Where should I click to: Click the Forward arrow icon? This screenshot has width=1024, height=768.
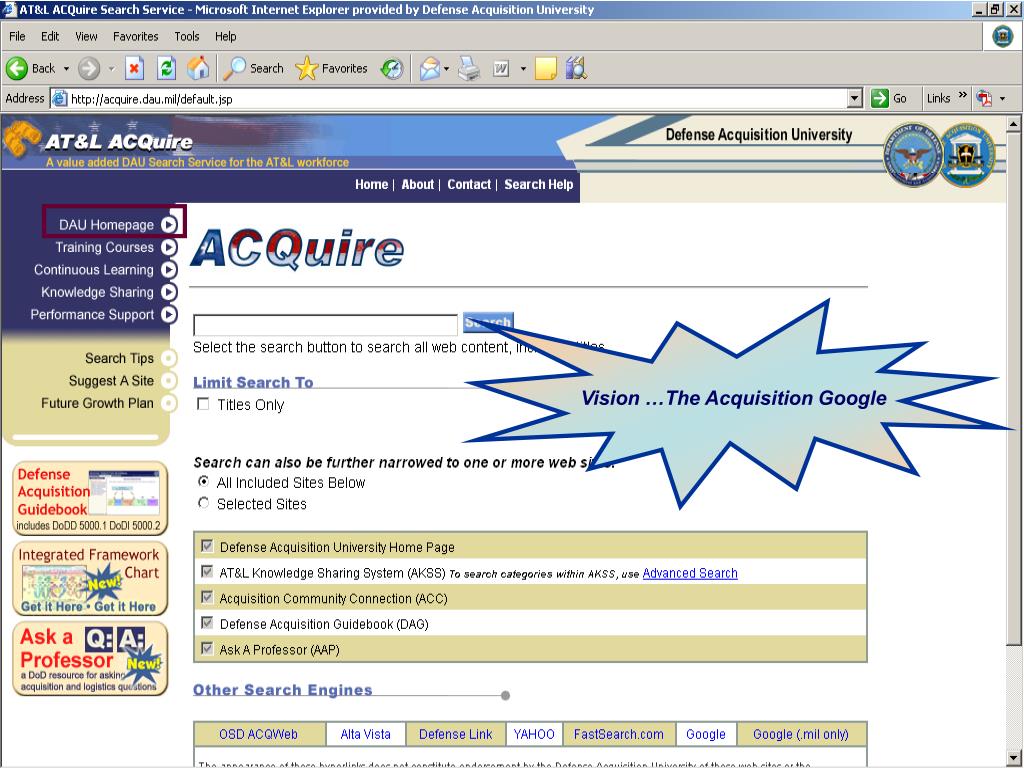coord(89,69)
